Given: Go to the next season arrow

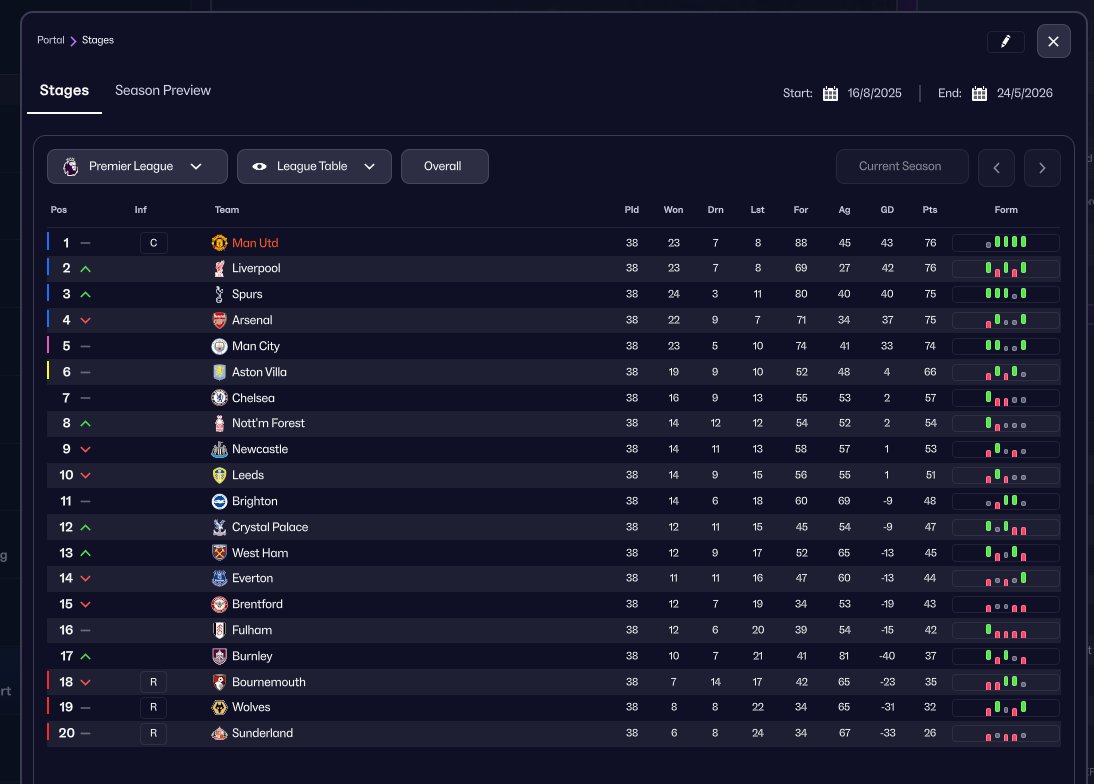Looking at the screenshot, I should tap(1042, 167).
